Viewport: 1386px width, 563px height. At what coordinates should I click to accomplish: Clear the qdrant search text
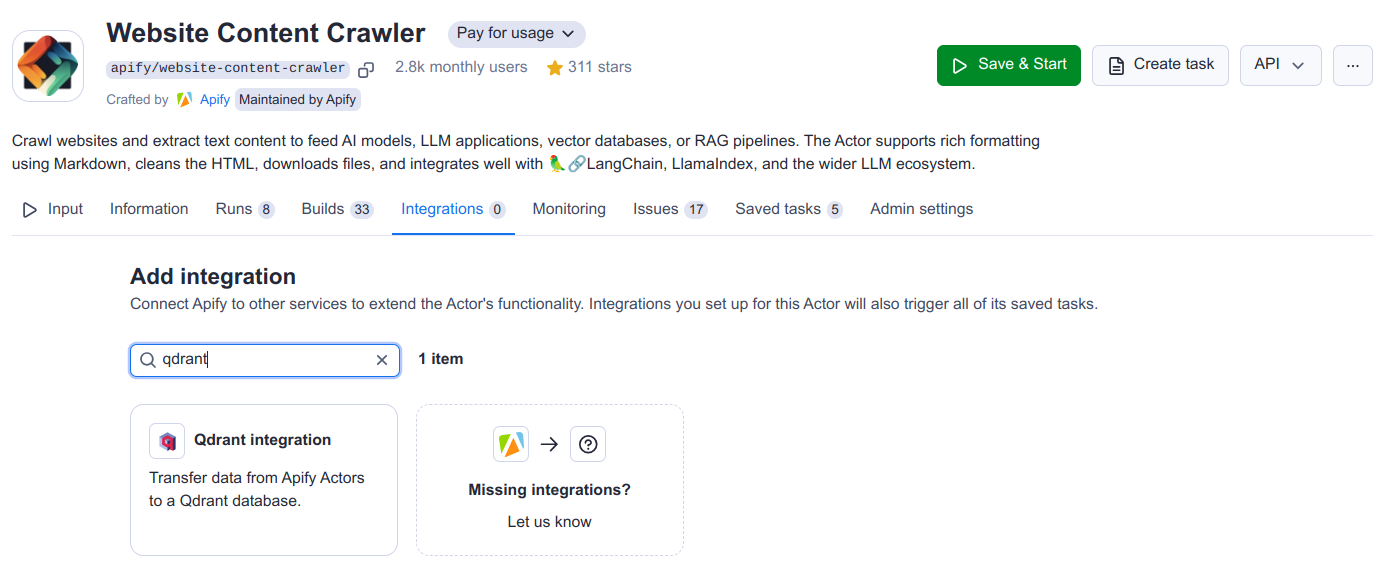pyautogui.click(x=381, y=360)
